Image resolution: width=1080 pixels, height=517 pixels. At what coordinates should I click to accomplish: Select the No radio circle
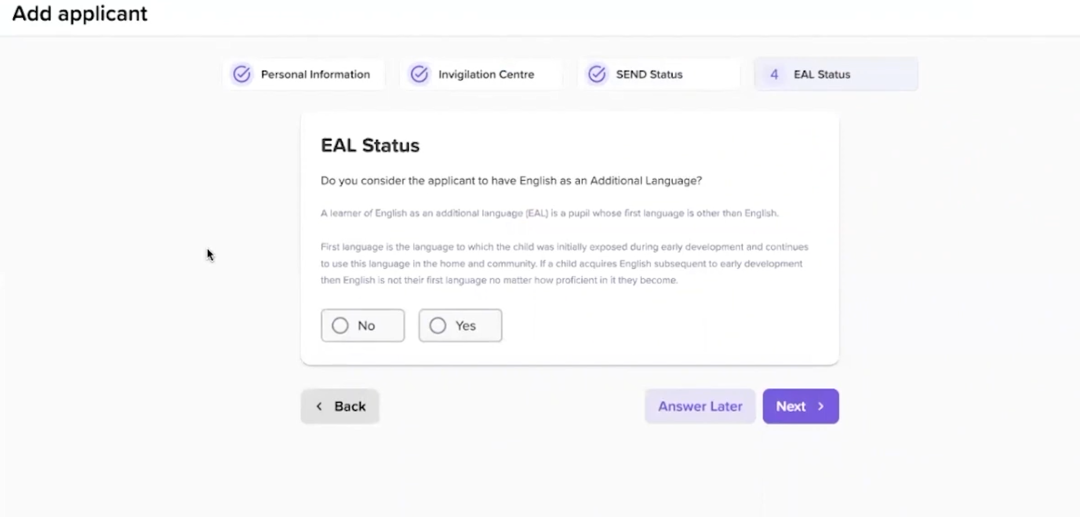pos(340,326)
